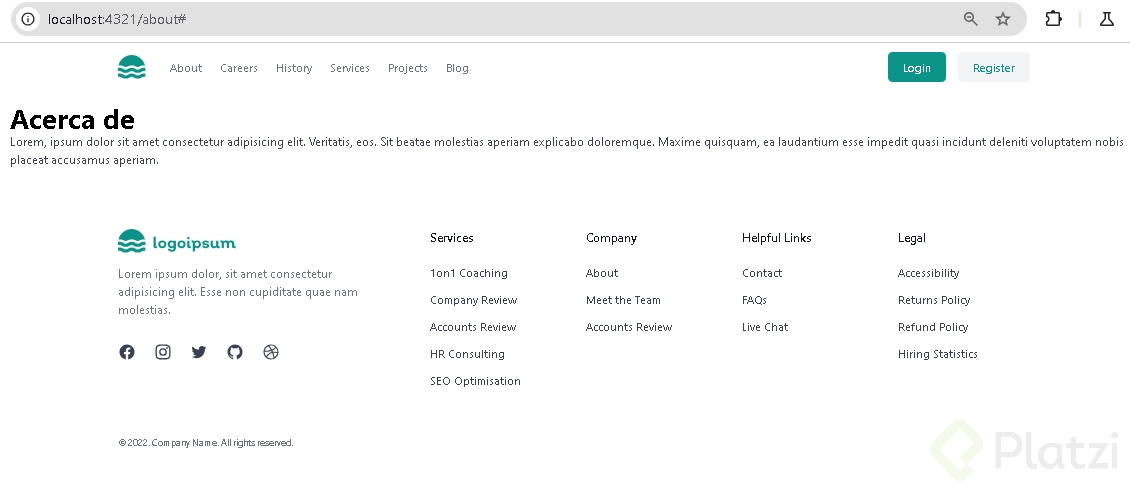Screen dimensions: 1130x486
Task: Bookmark this page with star icon
Action: [1003, 19]
